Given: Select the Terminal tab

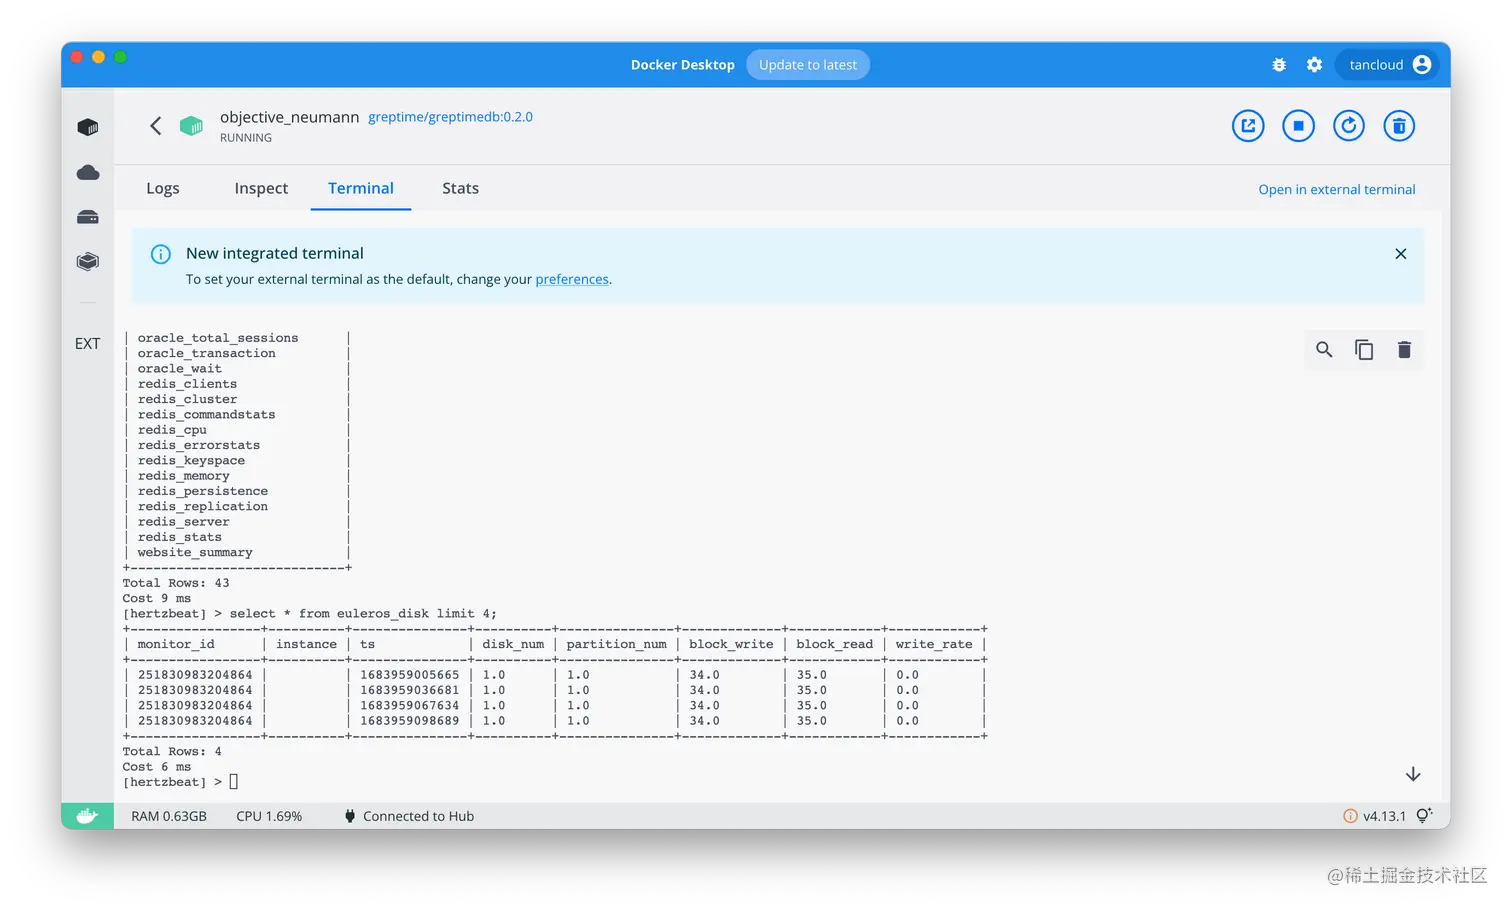Looking at the screenshot, I should [361, 188].
